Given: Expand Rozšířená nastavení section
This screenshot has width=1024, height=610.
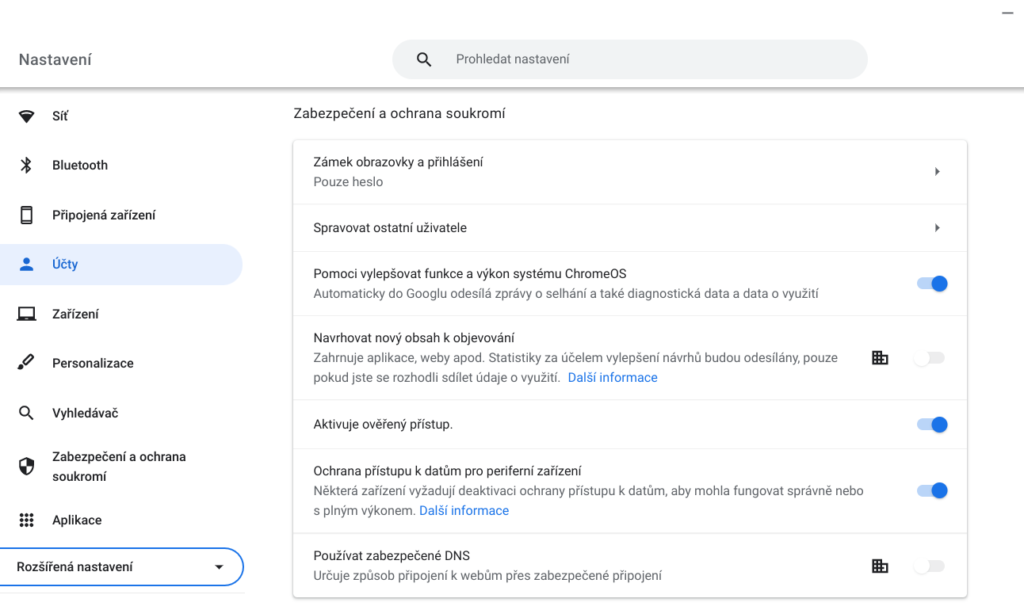Looking at the screenshot, I should [121, 567].
